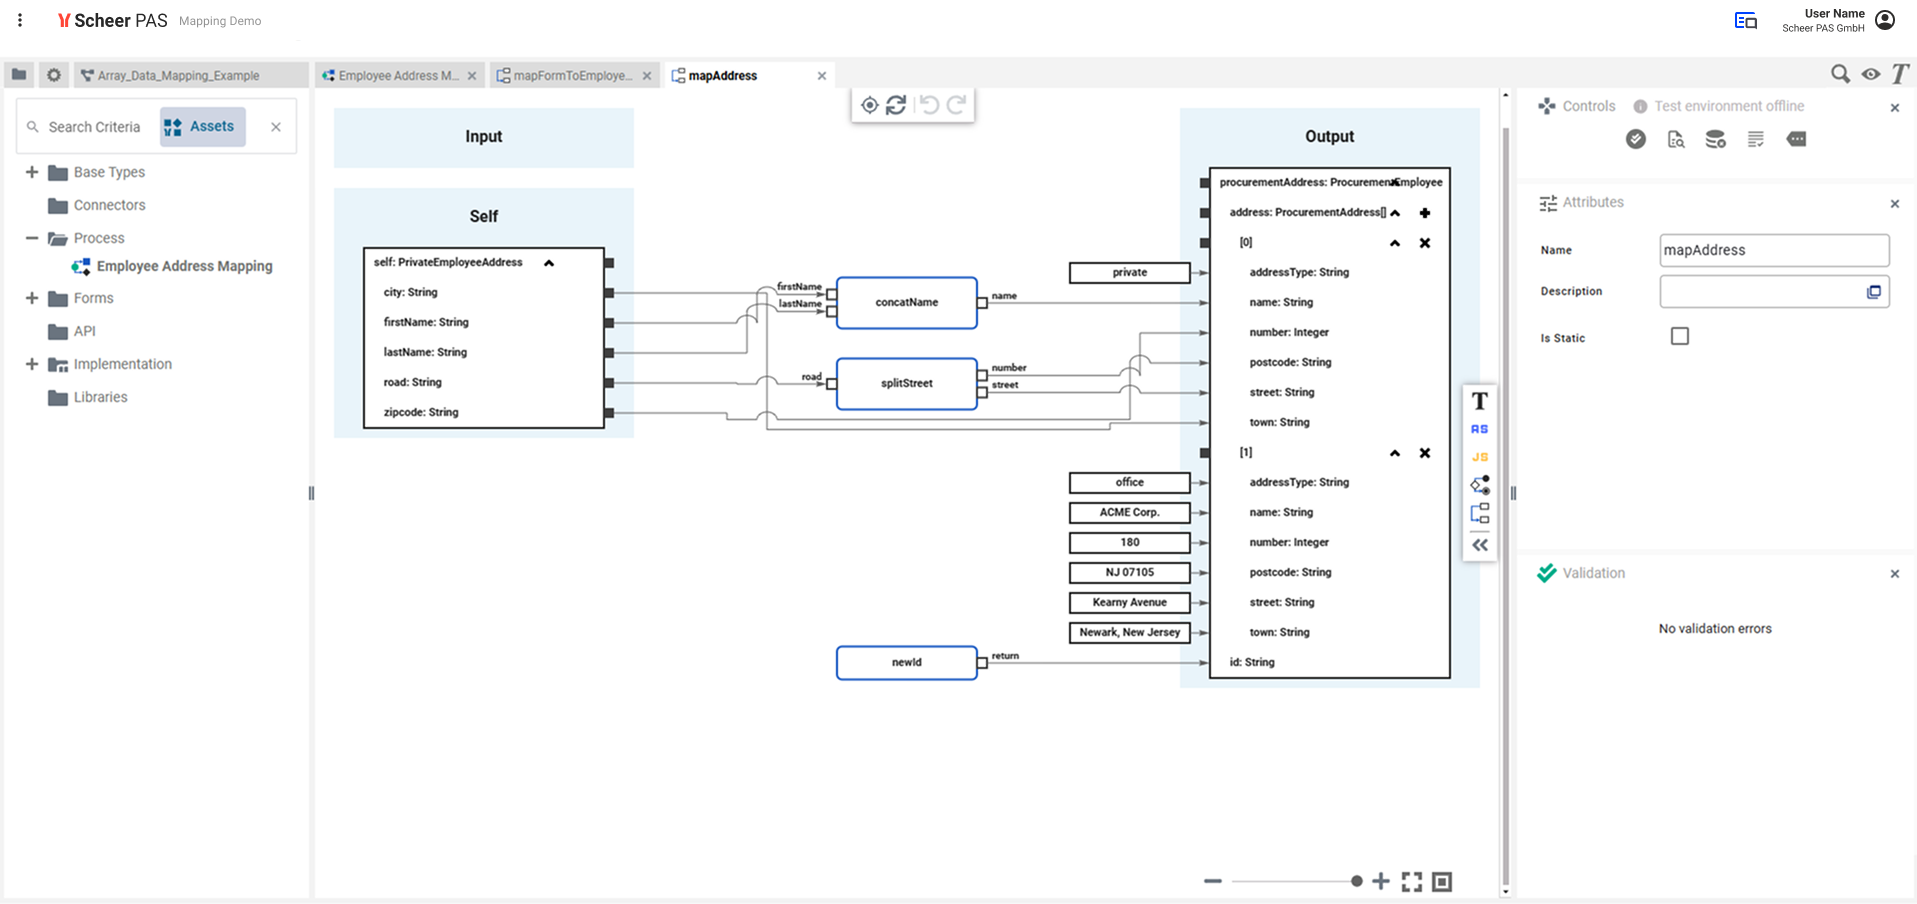Toggle the eye visibility icon in top bar
Image resolution: width=1917 pixels, height=904 pixels.
(x=1870, y=74)
